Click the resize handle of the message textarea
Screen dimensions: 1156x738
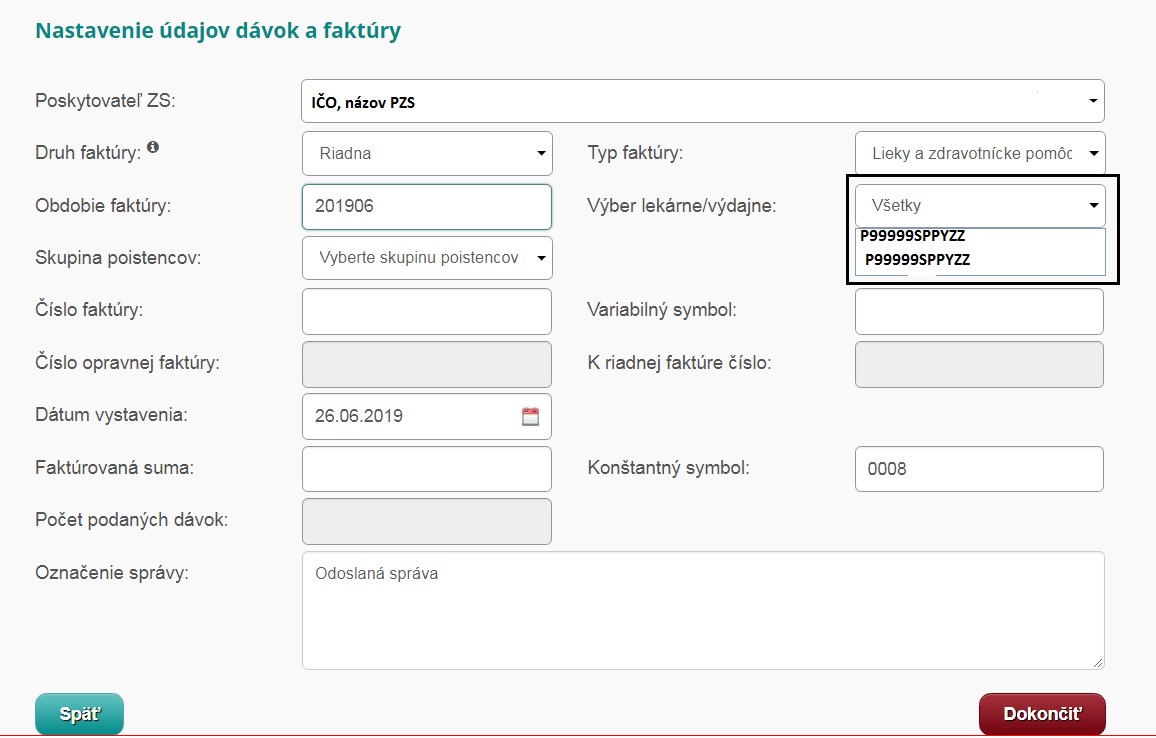[x=1098, y=662]
